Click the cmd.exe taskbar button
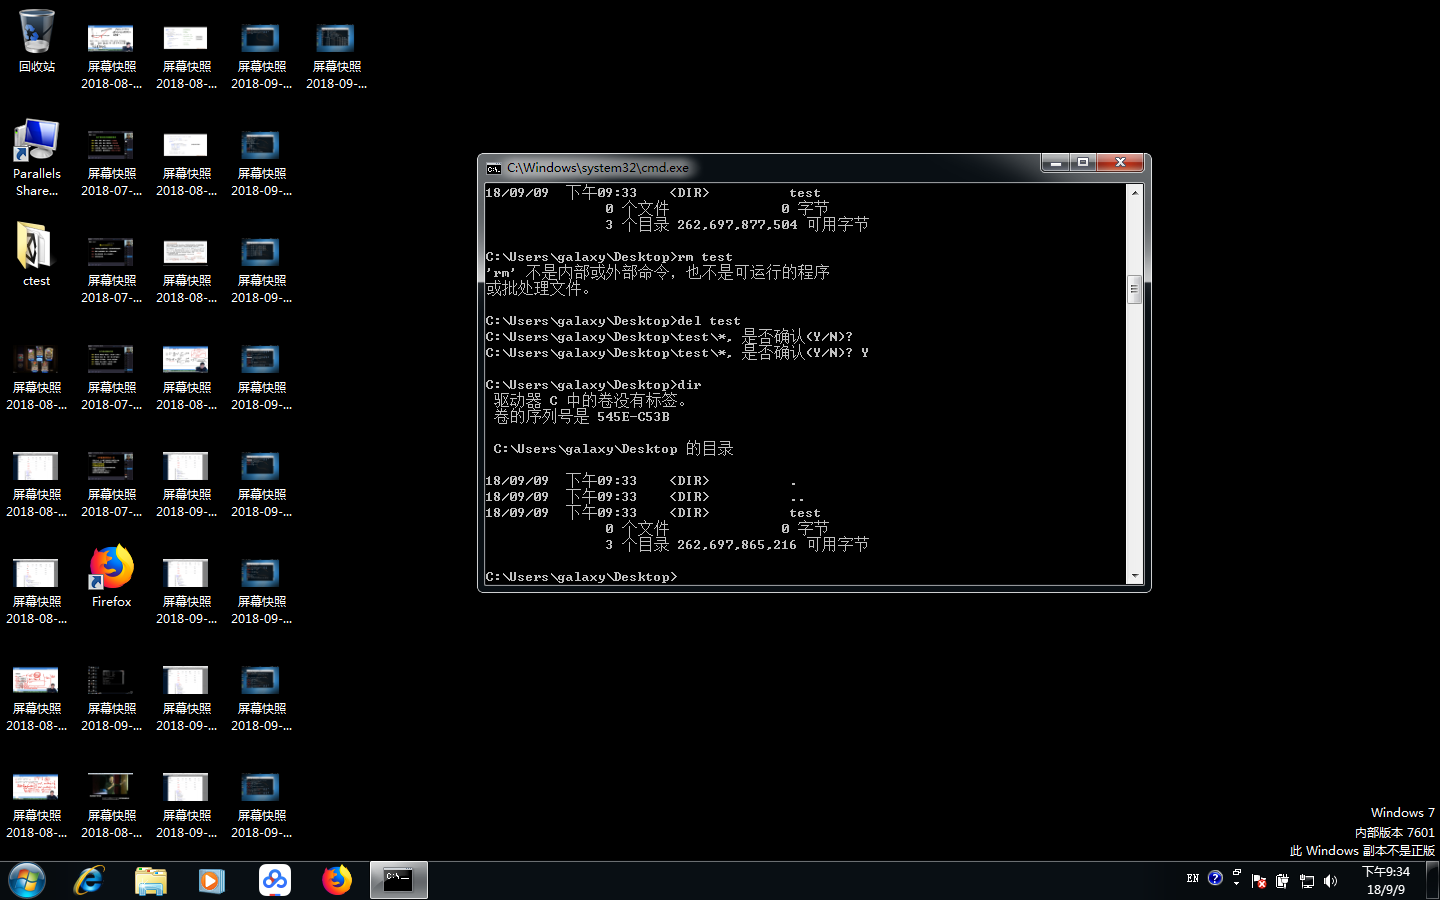 (399, 880)
